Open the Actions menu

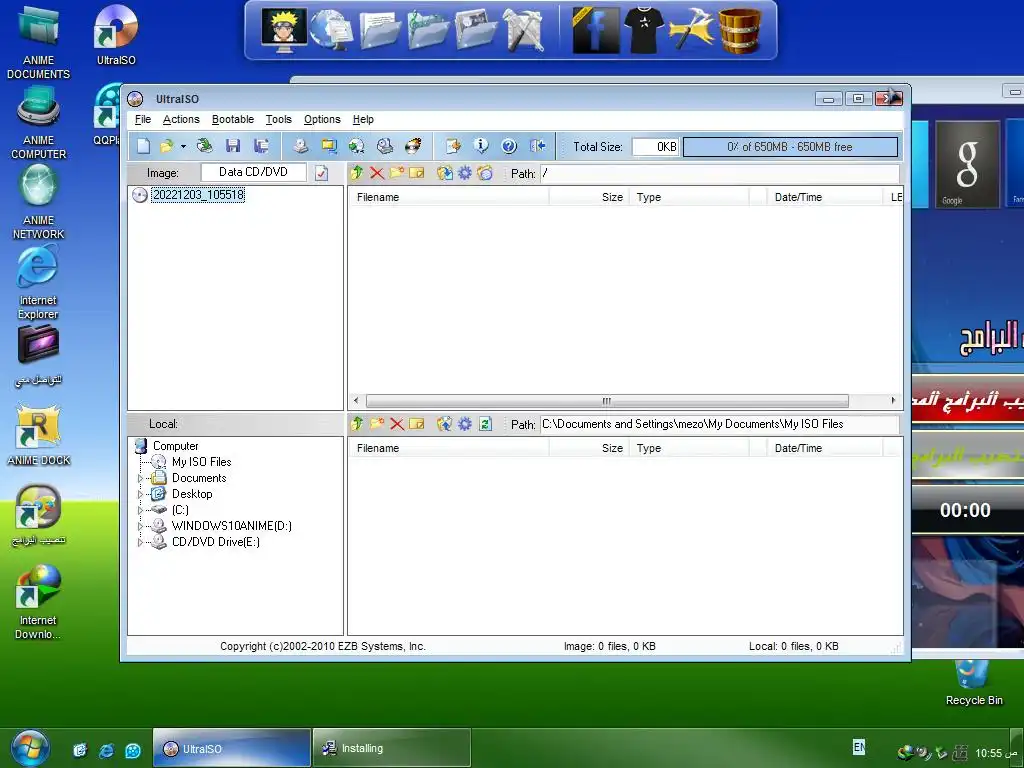tap(181, 120)
